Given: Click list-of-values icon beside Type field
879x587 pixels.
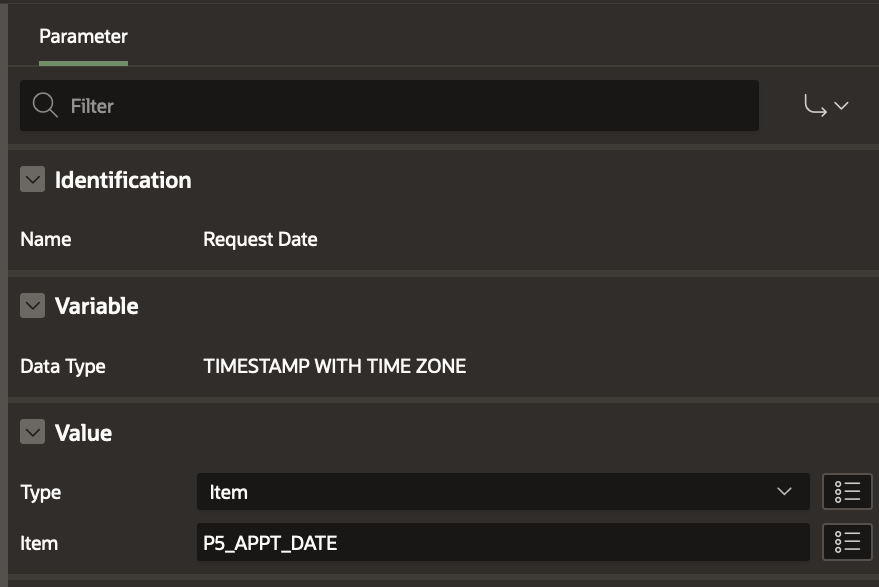Looking at the screenshot, I should [x=847, y=492].
